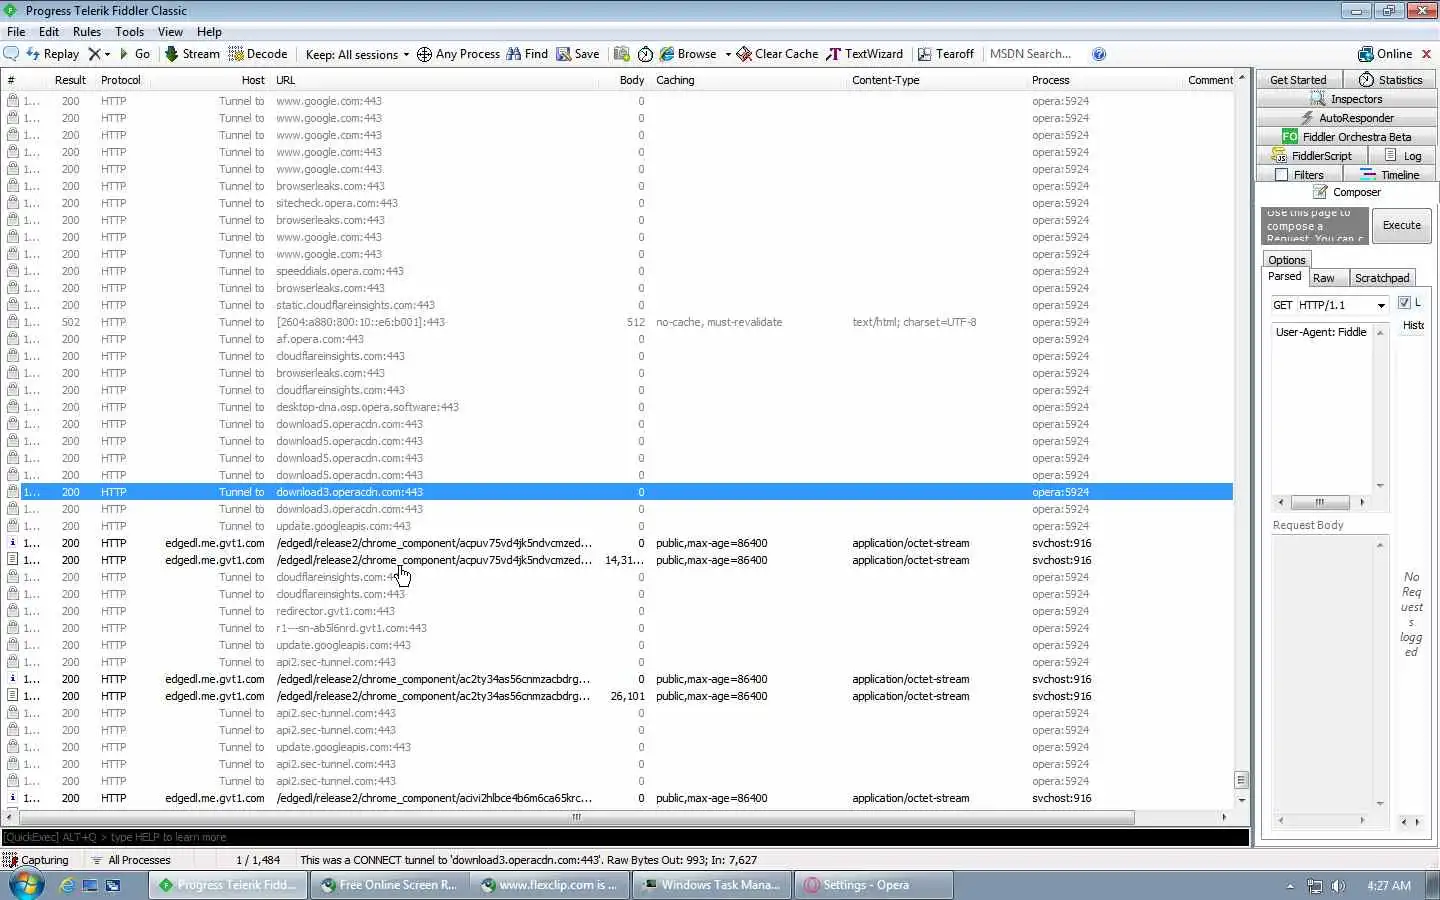Screen dimensions: 1440x900
Task: Open the Tools menu
Action: pos(130,32)
